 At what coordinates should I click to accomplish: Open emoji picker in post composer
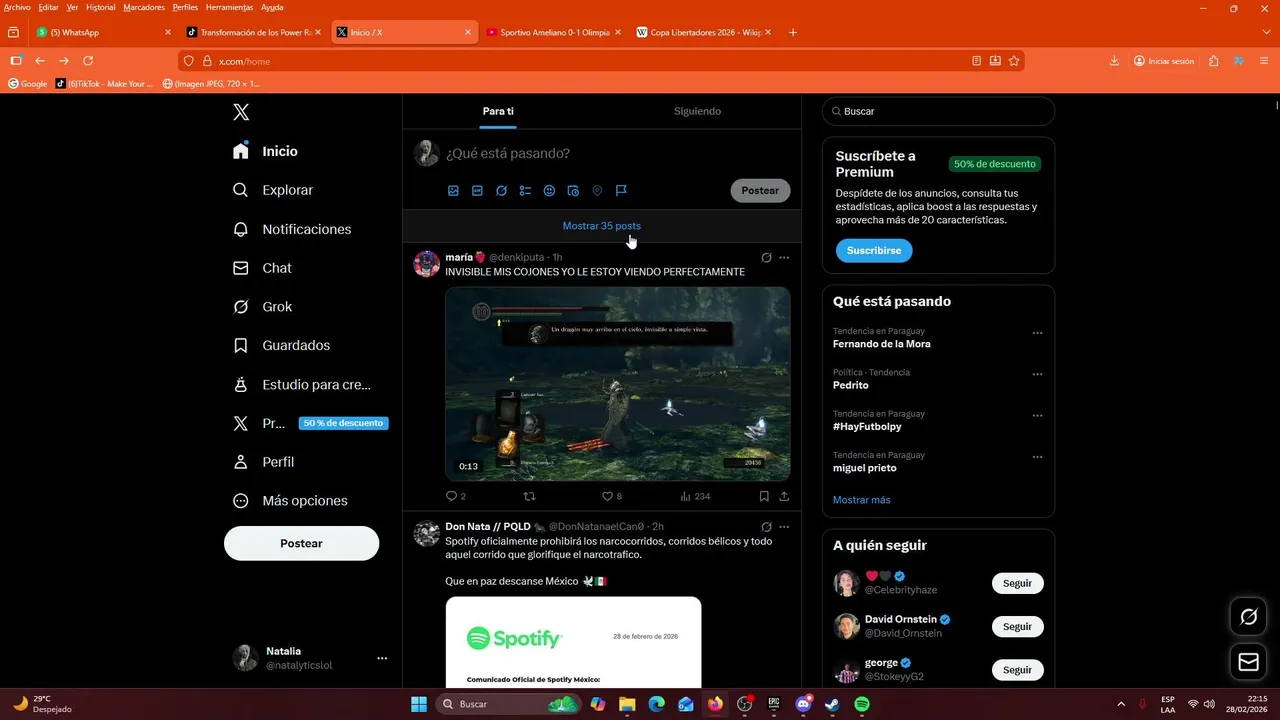click(x=549, y=190)
